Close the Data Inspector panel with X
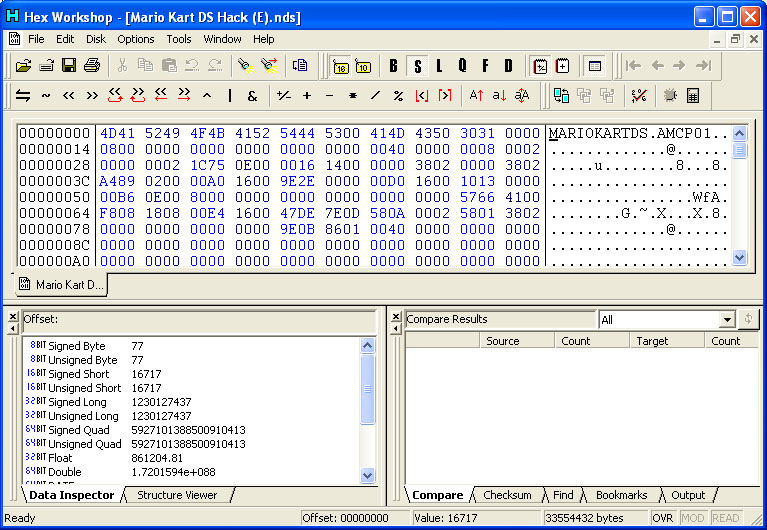Viewport: 767px width, 530px height. (13, 317)
